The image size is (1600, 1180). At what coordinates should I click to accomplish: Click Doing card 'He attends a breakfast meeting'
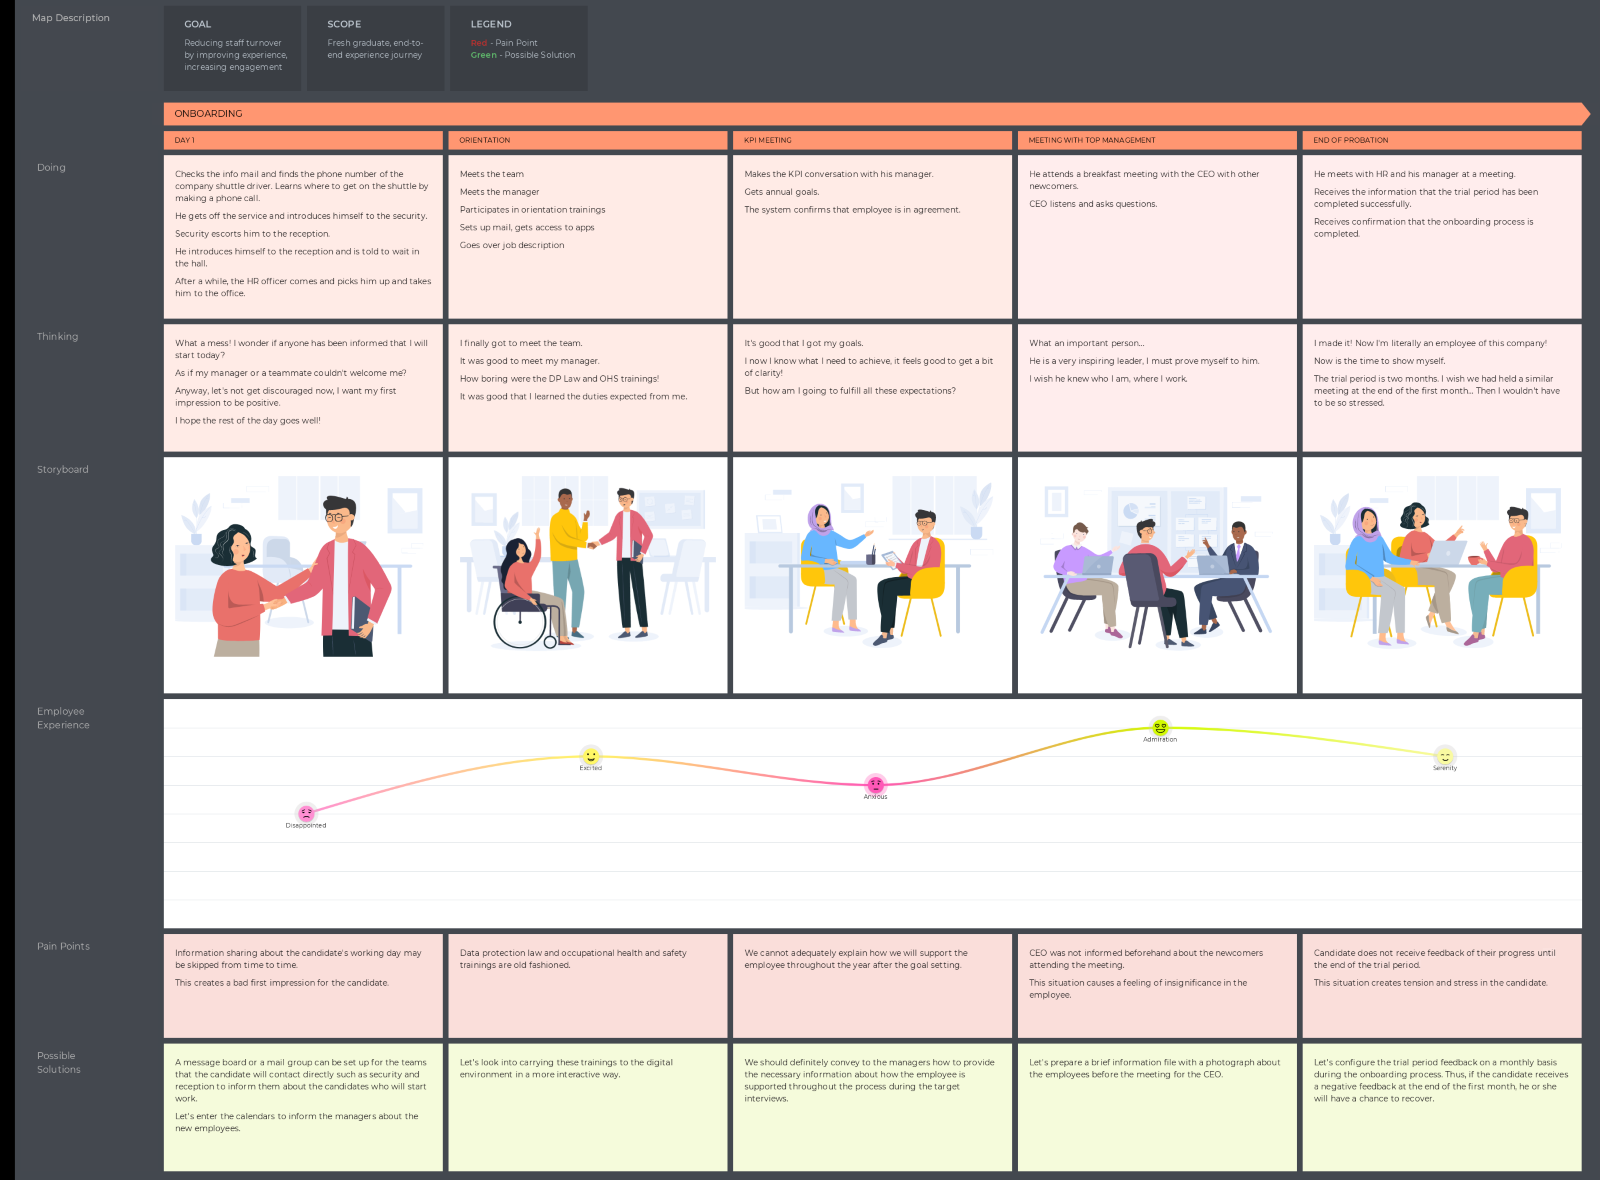[x=1157, y=236]
